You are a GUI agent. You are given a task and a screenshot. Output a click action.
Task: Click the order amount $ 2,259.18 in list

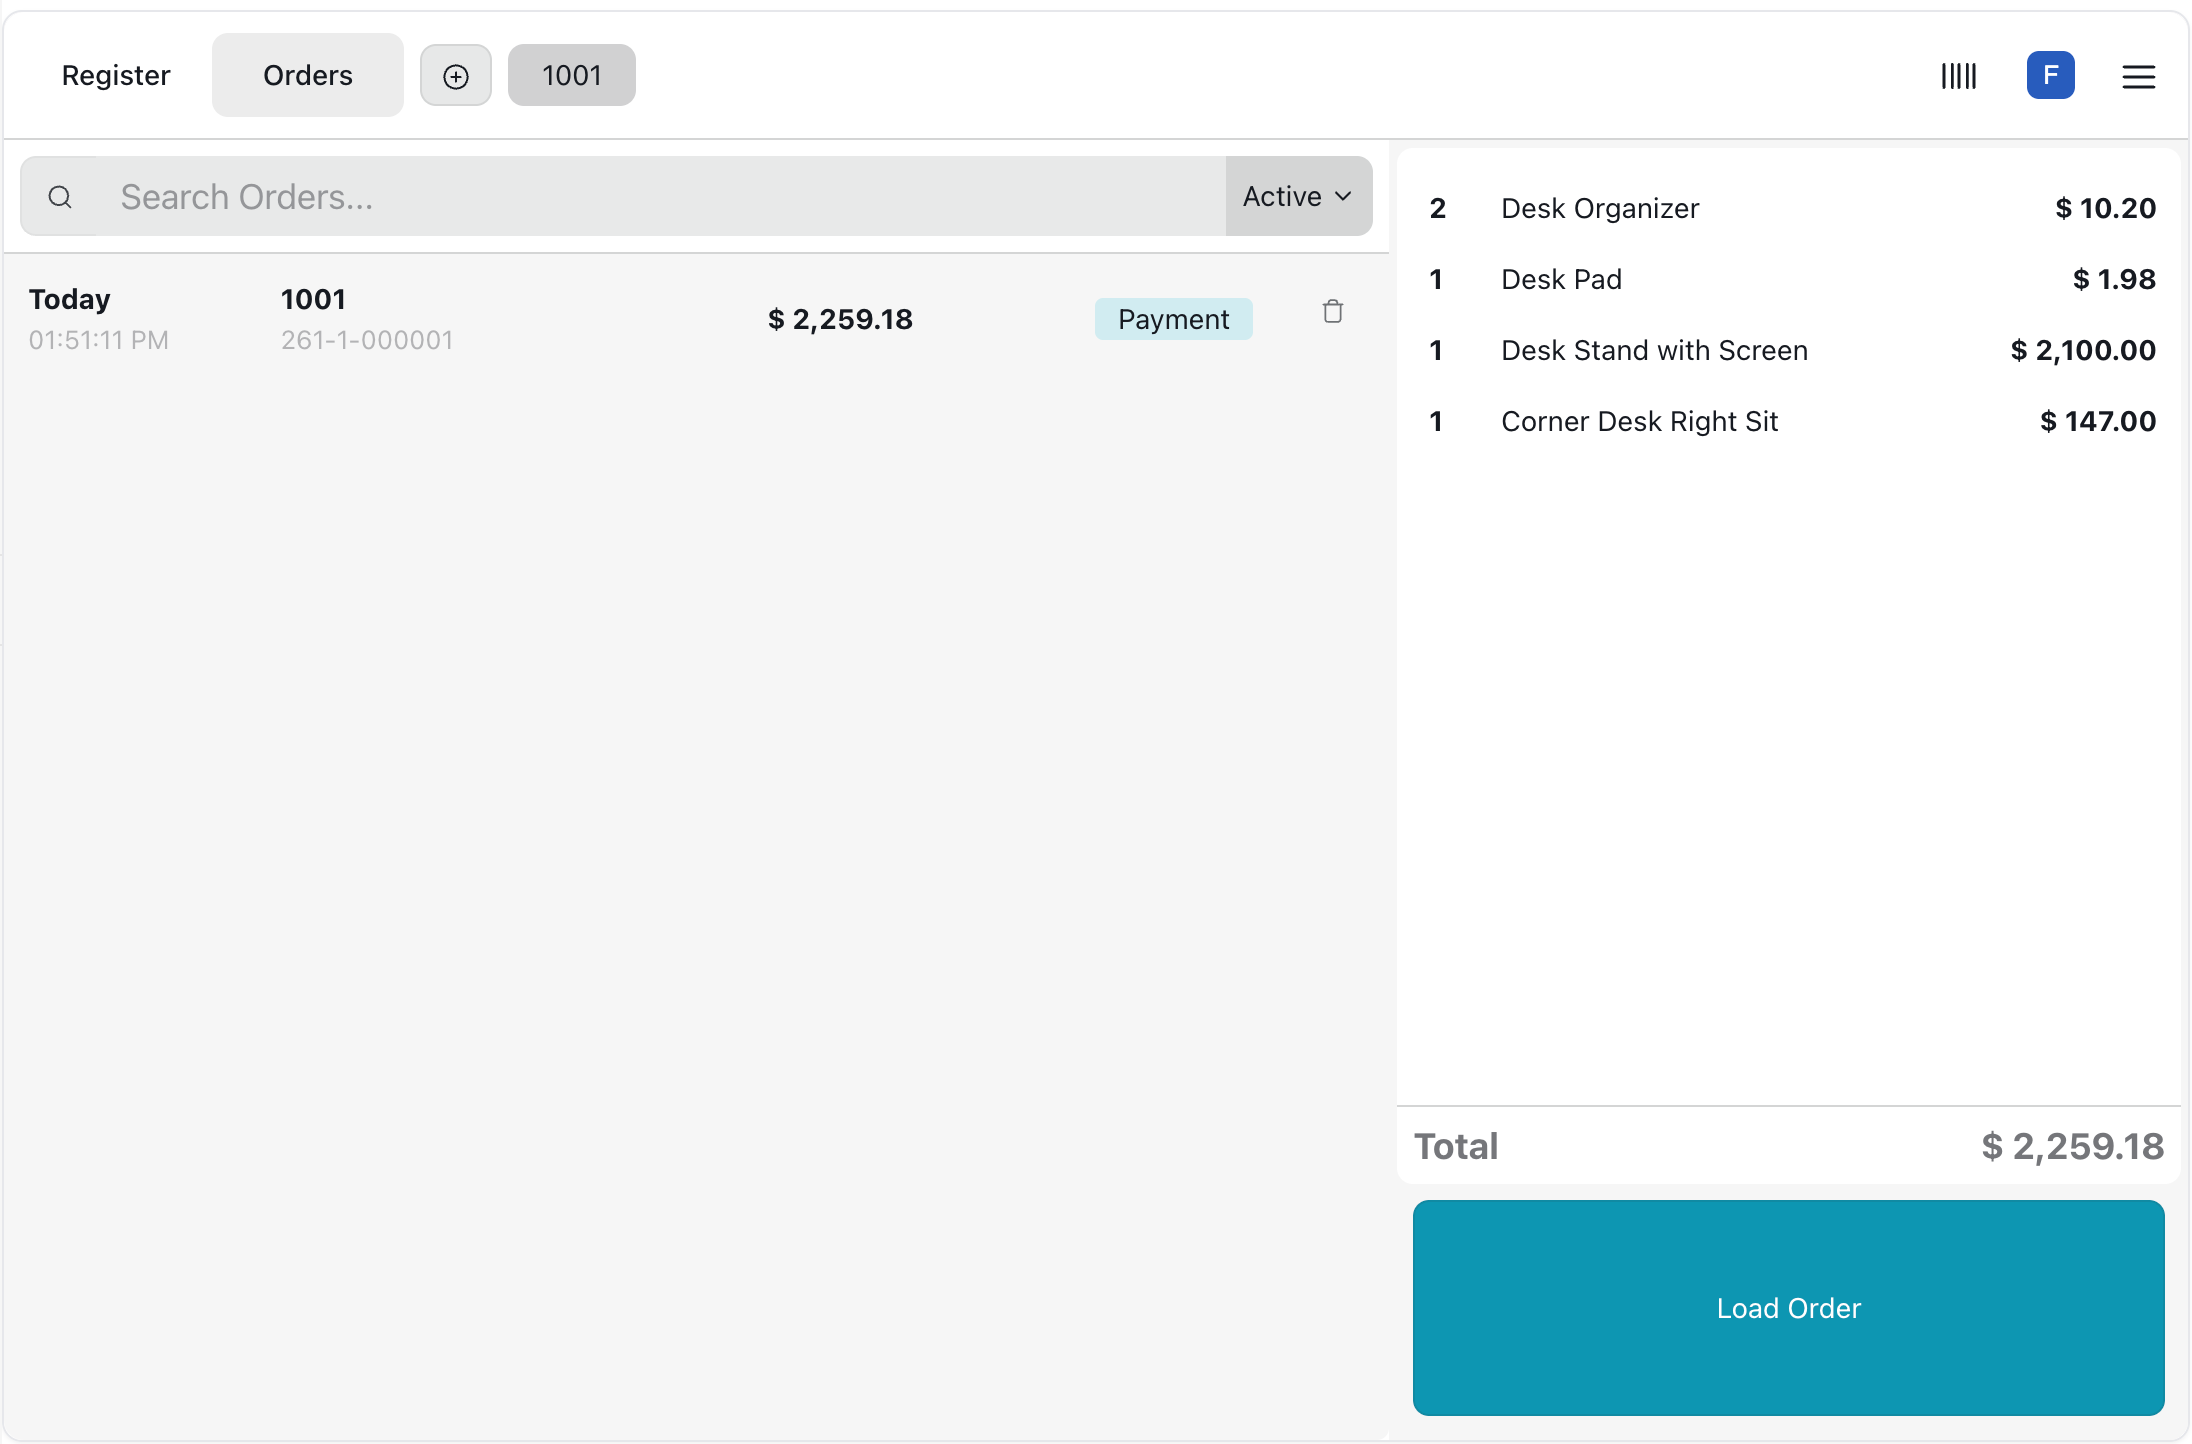840,319
